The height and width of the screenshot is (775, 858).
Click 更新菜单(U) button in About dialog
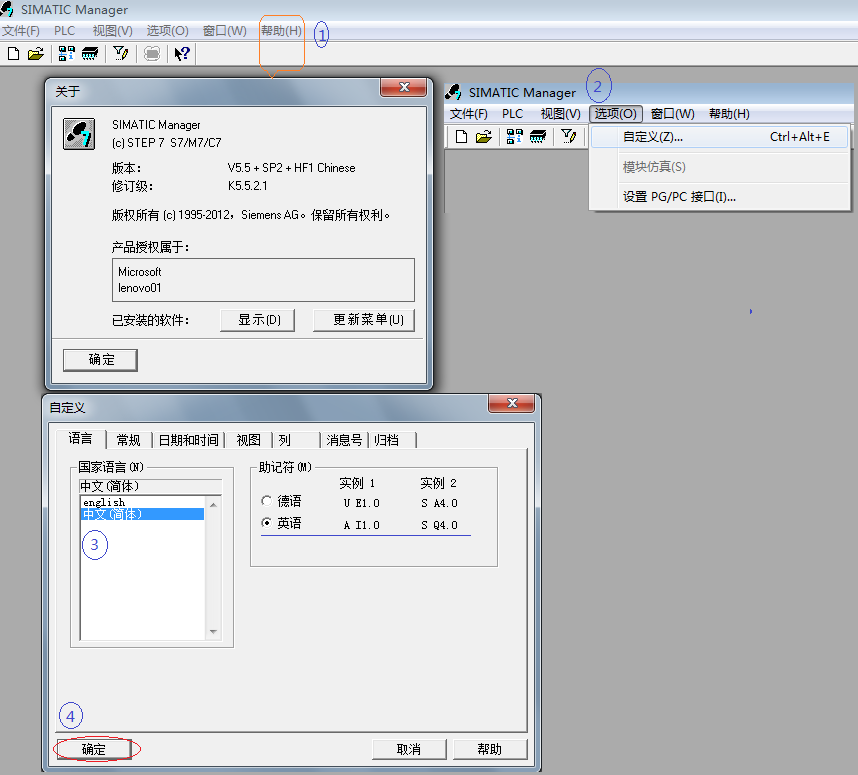[x=364, y=320]
